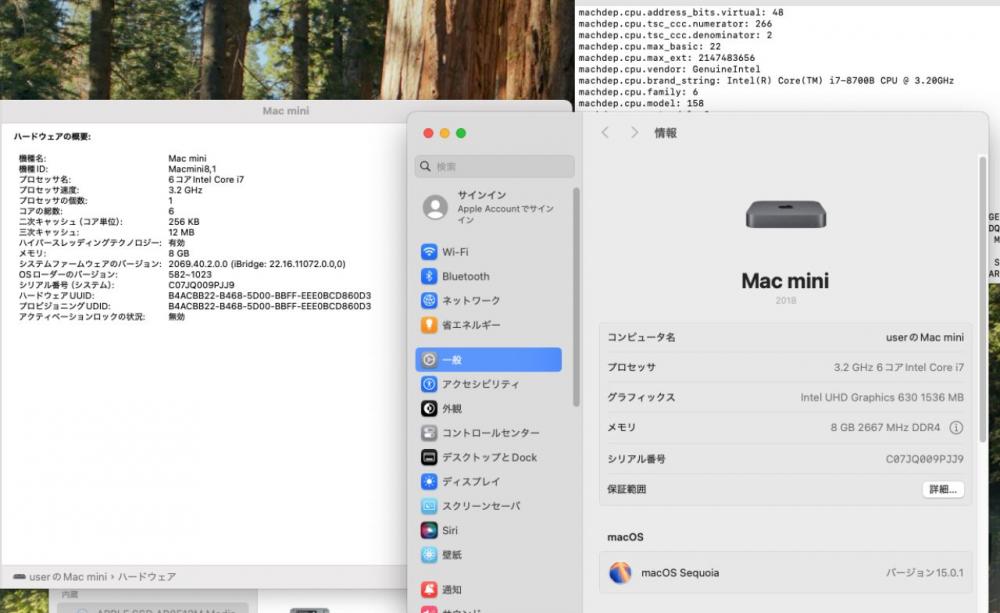Click machdep.cpu.family: 6 line in Terminal
The height and width of the screenshot is (613, 1000).
(x=638, y=92)
